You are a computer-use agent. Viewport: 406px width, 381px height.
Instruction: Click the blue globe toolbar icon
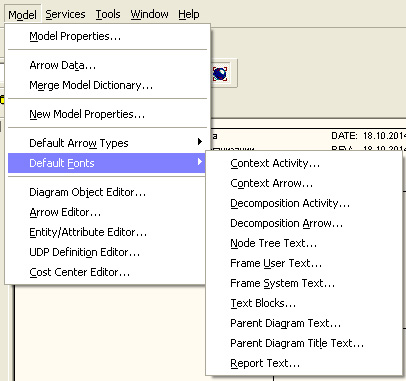click(220, 74)
